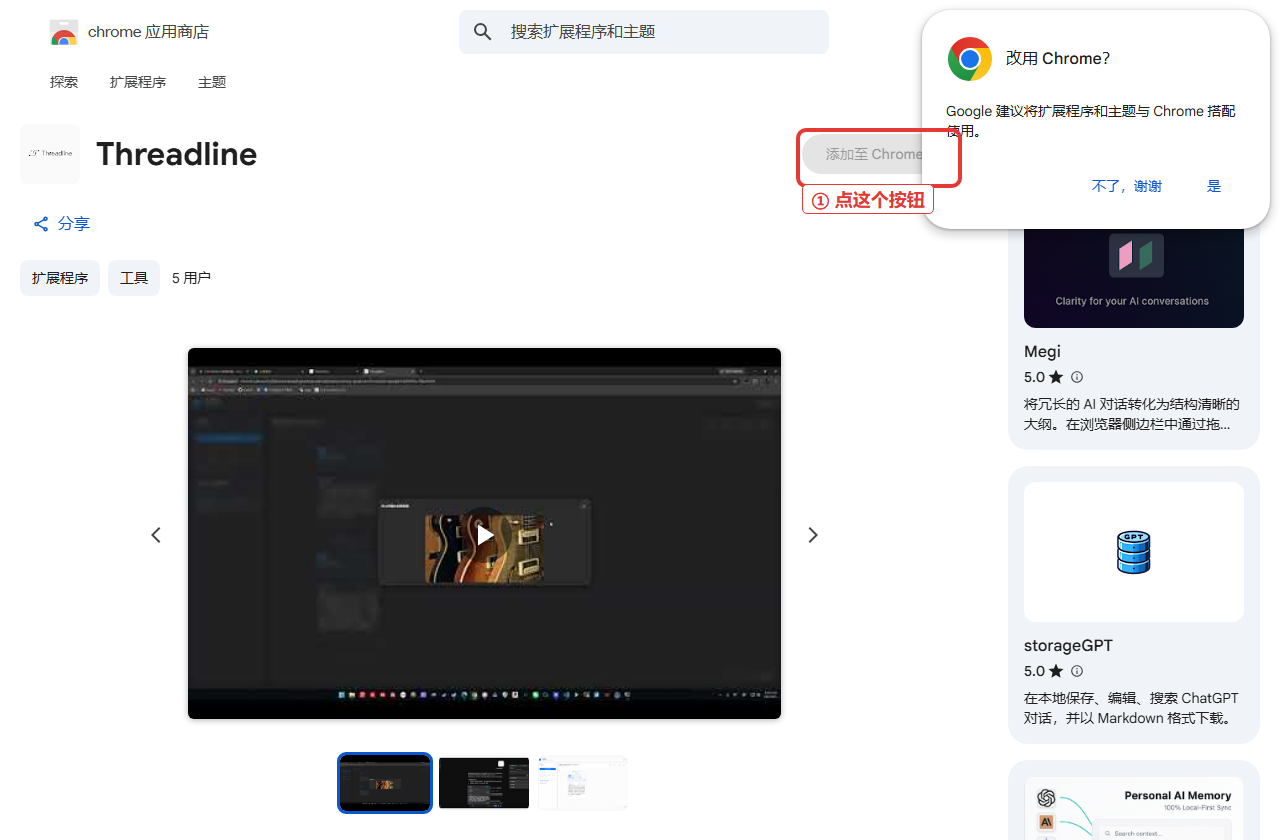Show previous screenshot with left arrow
The height and width of the screenshot is (840, 1280).
tap(156, 535)
